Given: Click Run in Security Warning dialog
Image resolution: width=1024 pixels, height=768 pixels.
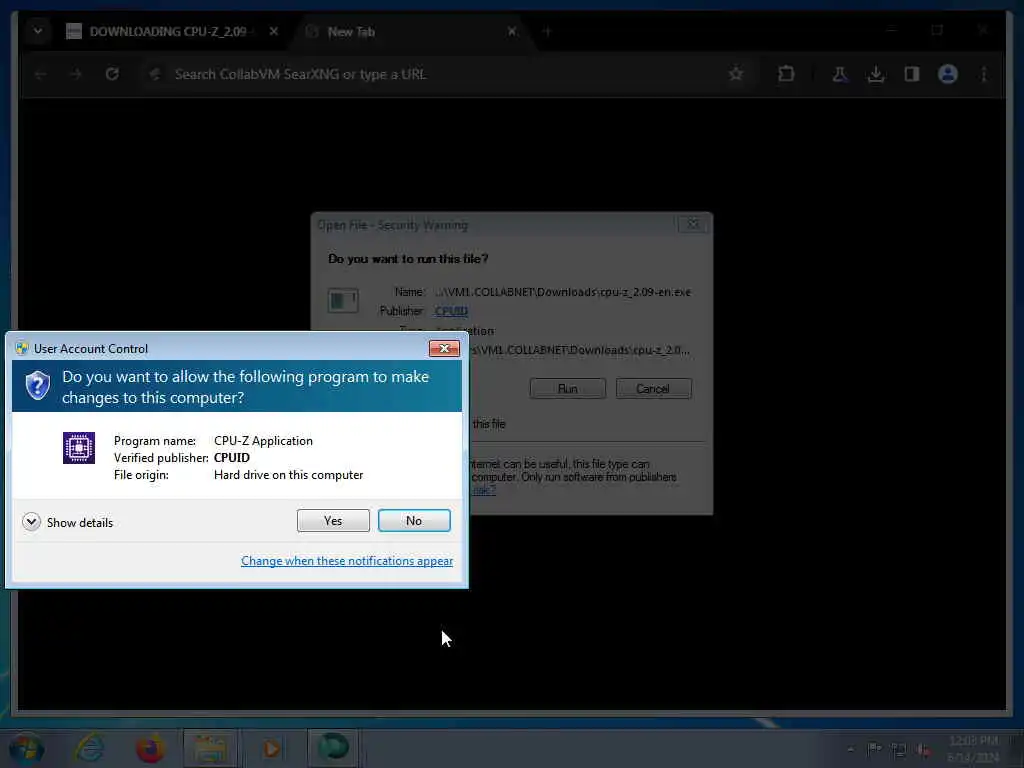Looking at the screenshot, I should point(568,389).
